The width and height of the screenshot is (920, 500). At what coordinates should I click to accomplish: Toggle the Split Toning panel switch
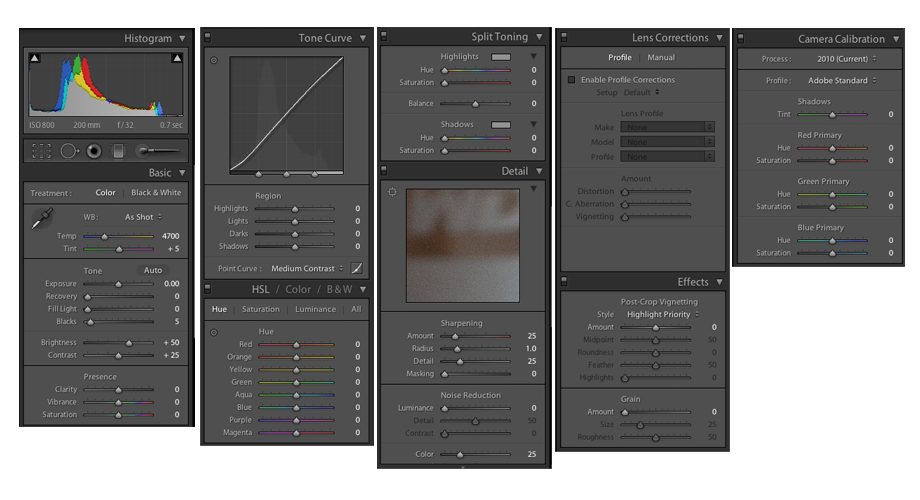[384, 36]
